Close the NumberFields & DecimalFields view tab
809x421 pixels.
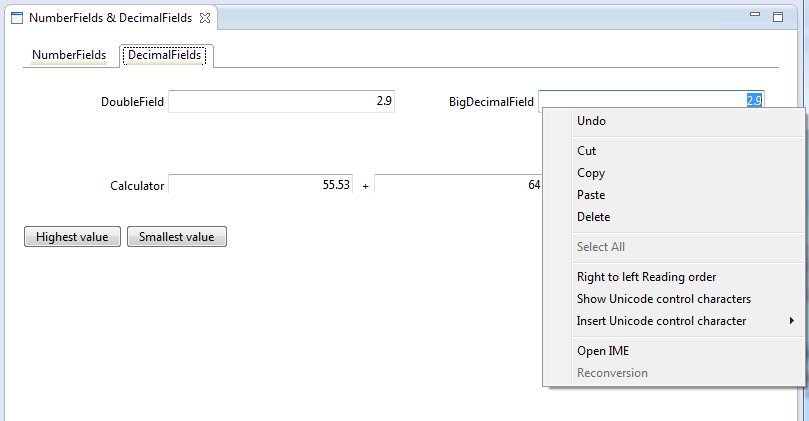[x=205, y=18]
